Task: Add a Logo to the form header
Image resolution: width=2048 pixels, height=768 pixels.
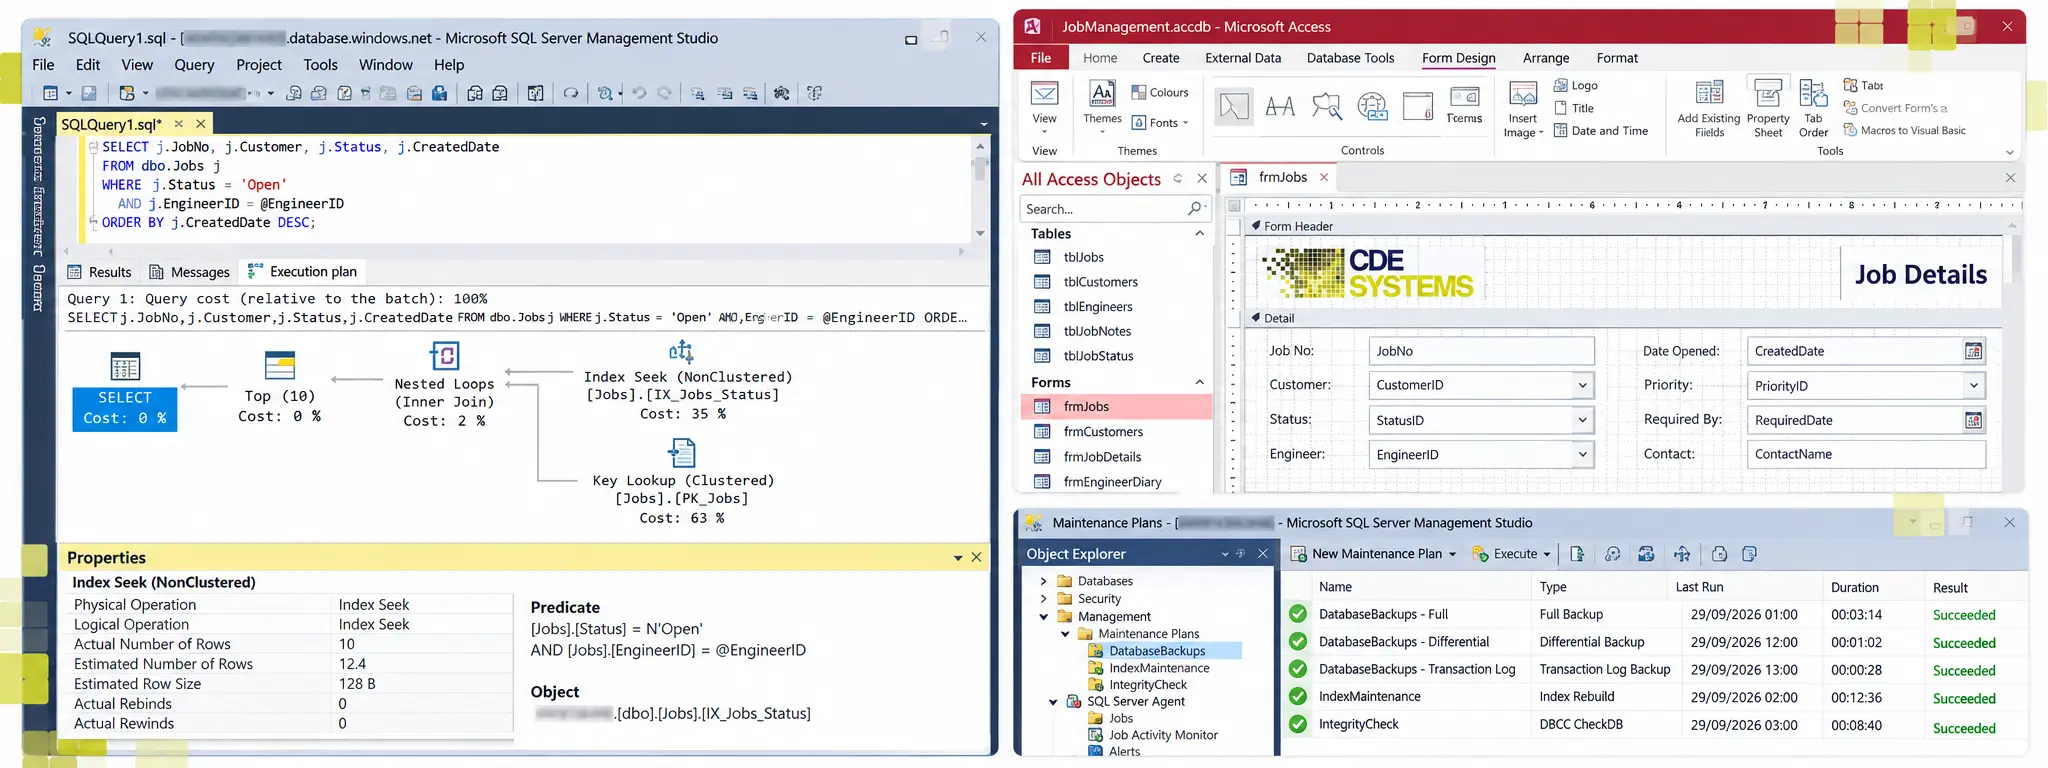Action: (1576, 86)
